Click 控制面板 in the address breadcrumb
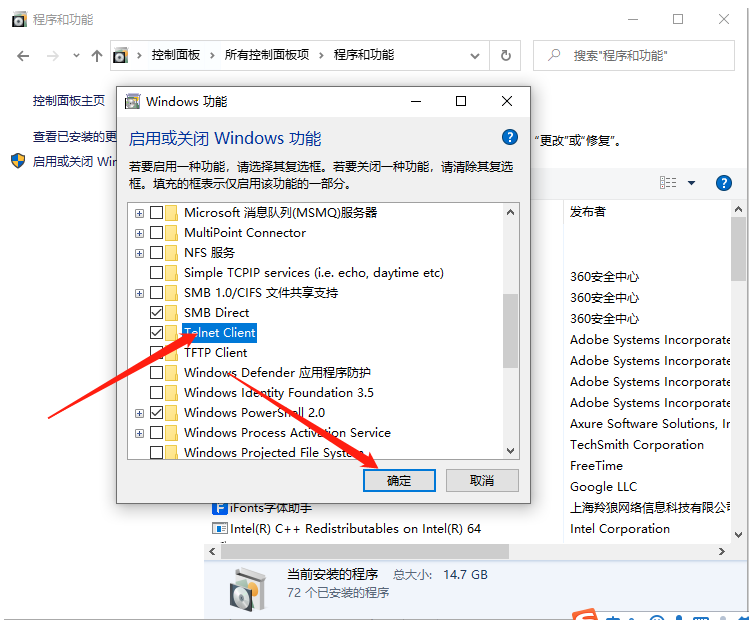This screenshot has height=622, width=753. tap(176, 55)
